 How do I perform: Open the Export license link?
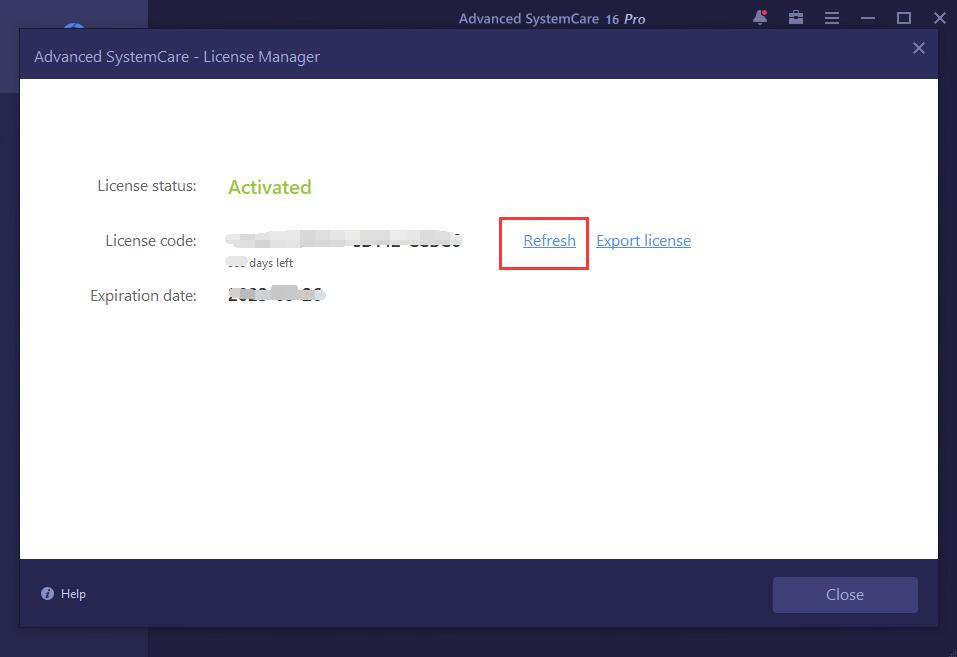[x=643, y=241]
